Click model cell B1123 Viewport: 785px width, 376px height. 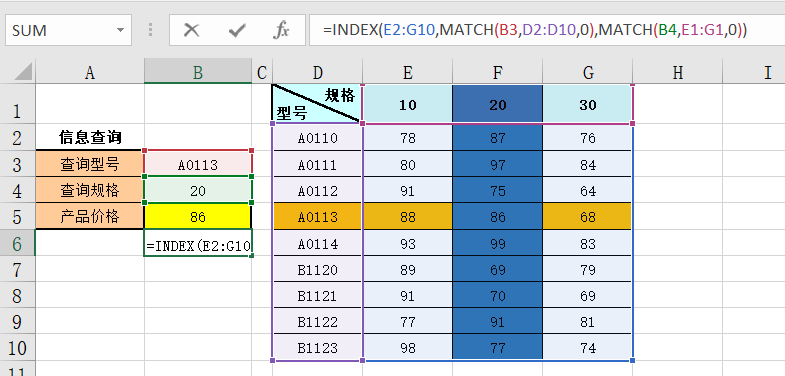[x=317, y=347]
